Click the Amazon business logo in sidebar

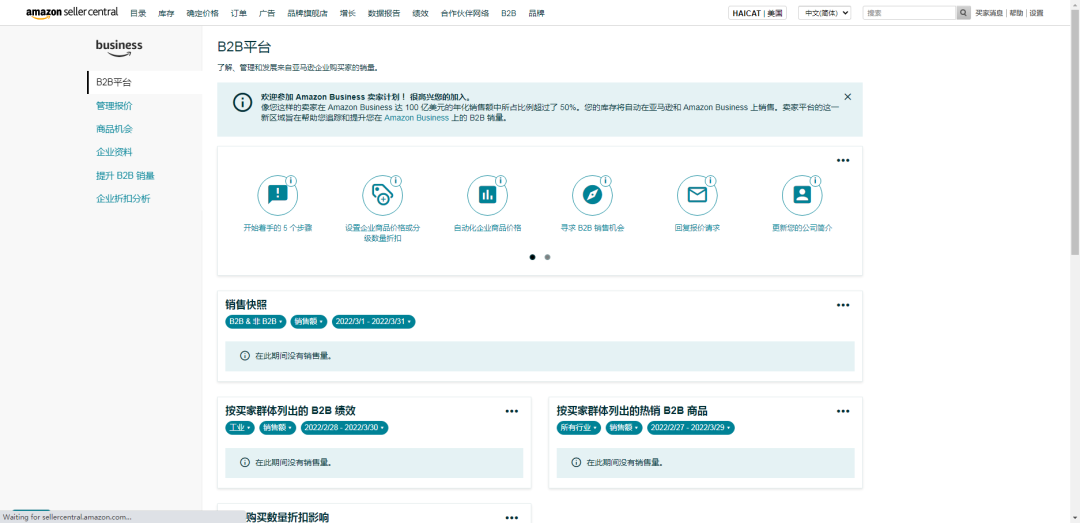tap(119, 48)
